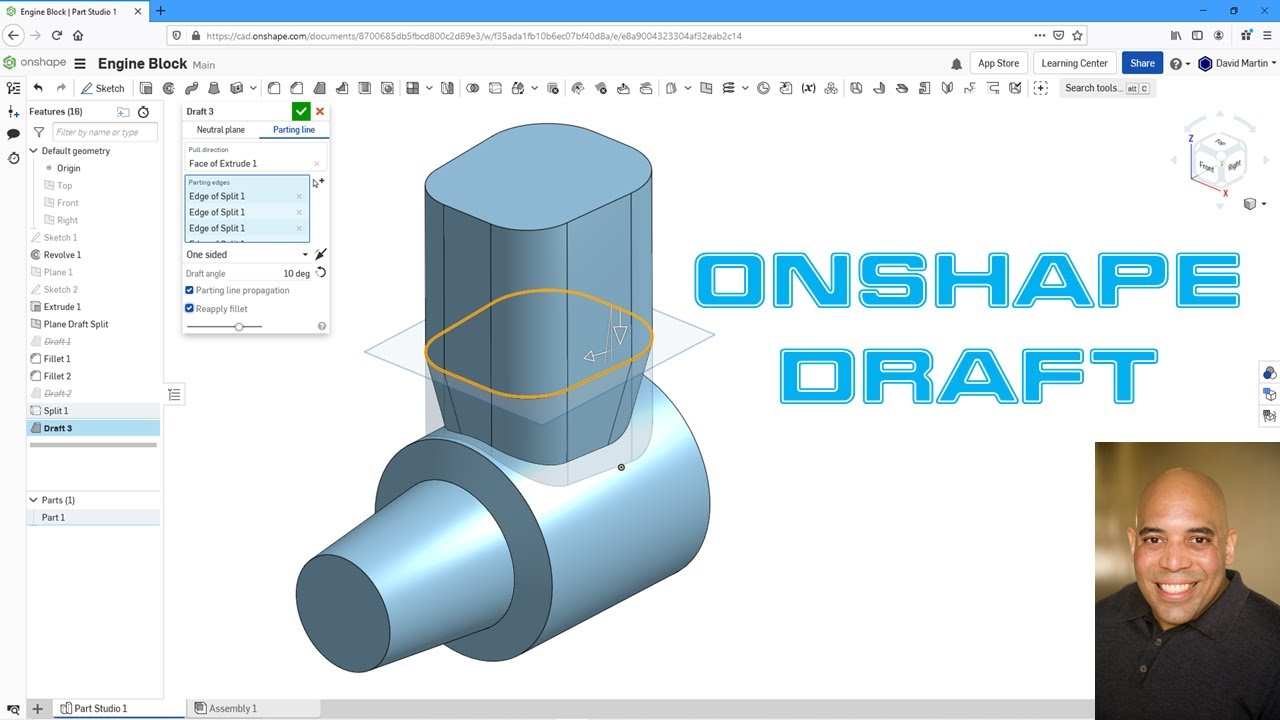Collapse the Parts (1) section
The height and width of the screenshot is (720, 1280).
(32, 500)
